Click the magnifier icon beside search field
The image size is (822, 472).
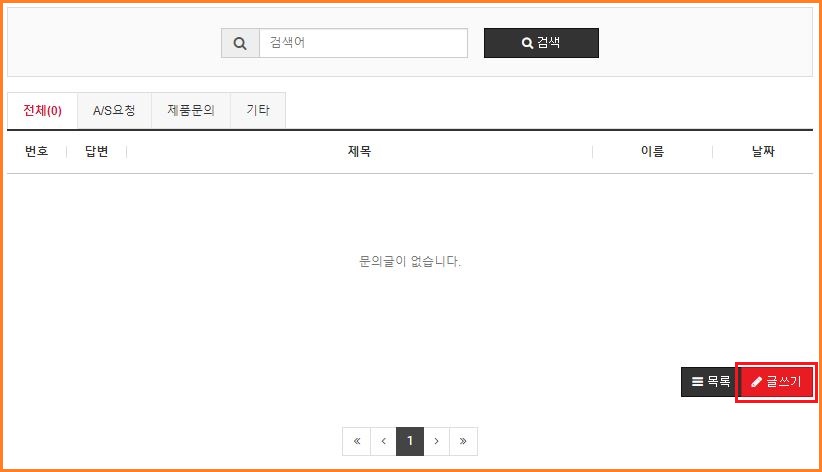point(240,43)
